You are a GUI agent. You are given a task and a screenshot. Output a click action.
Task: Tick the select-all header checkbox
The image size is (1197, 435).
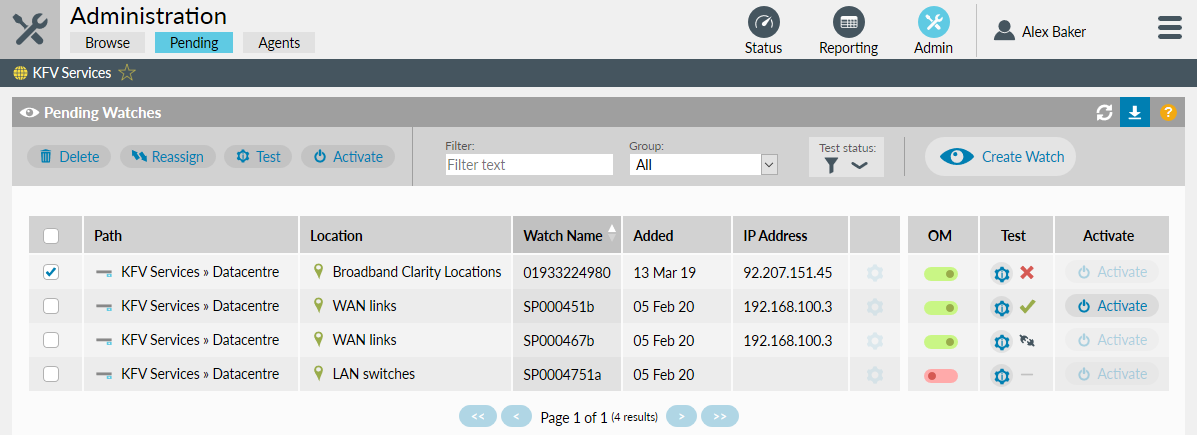pos(51,236)
